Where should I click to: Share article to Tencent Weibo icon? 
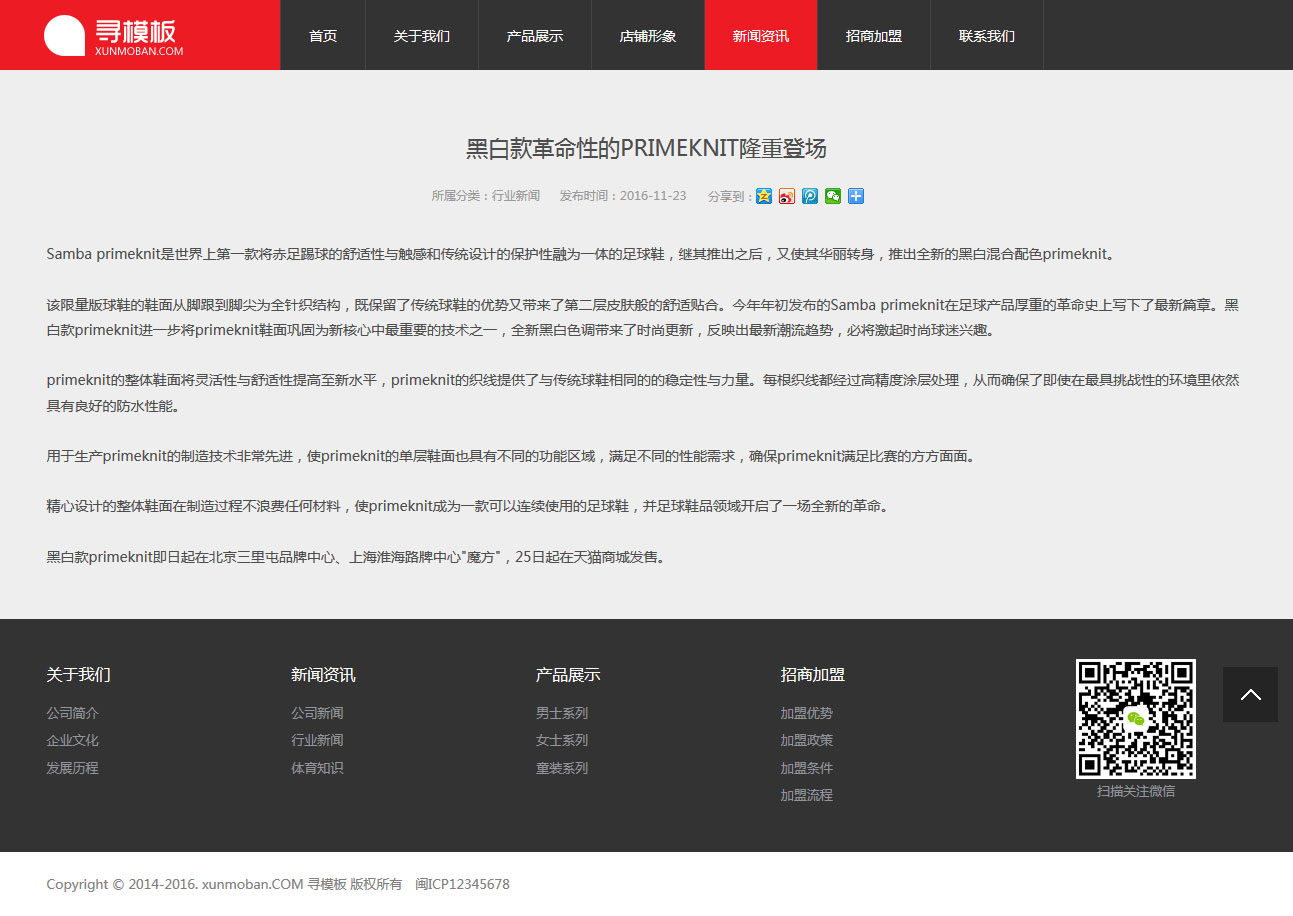point(810,196)
